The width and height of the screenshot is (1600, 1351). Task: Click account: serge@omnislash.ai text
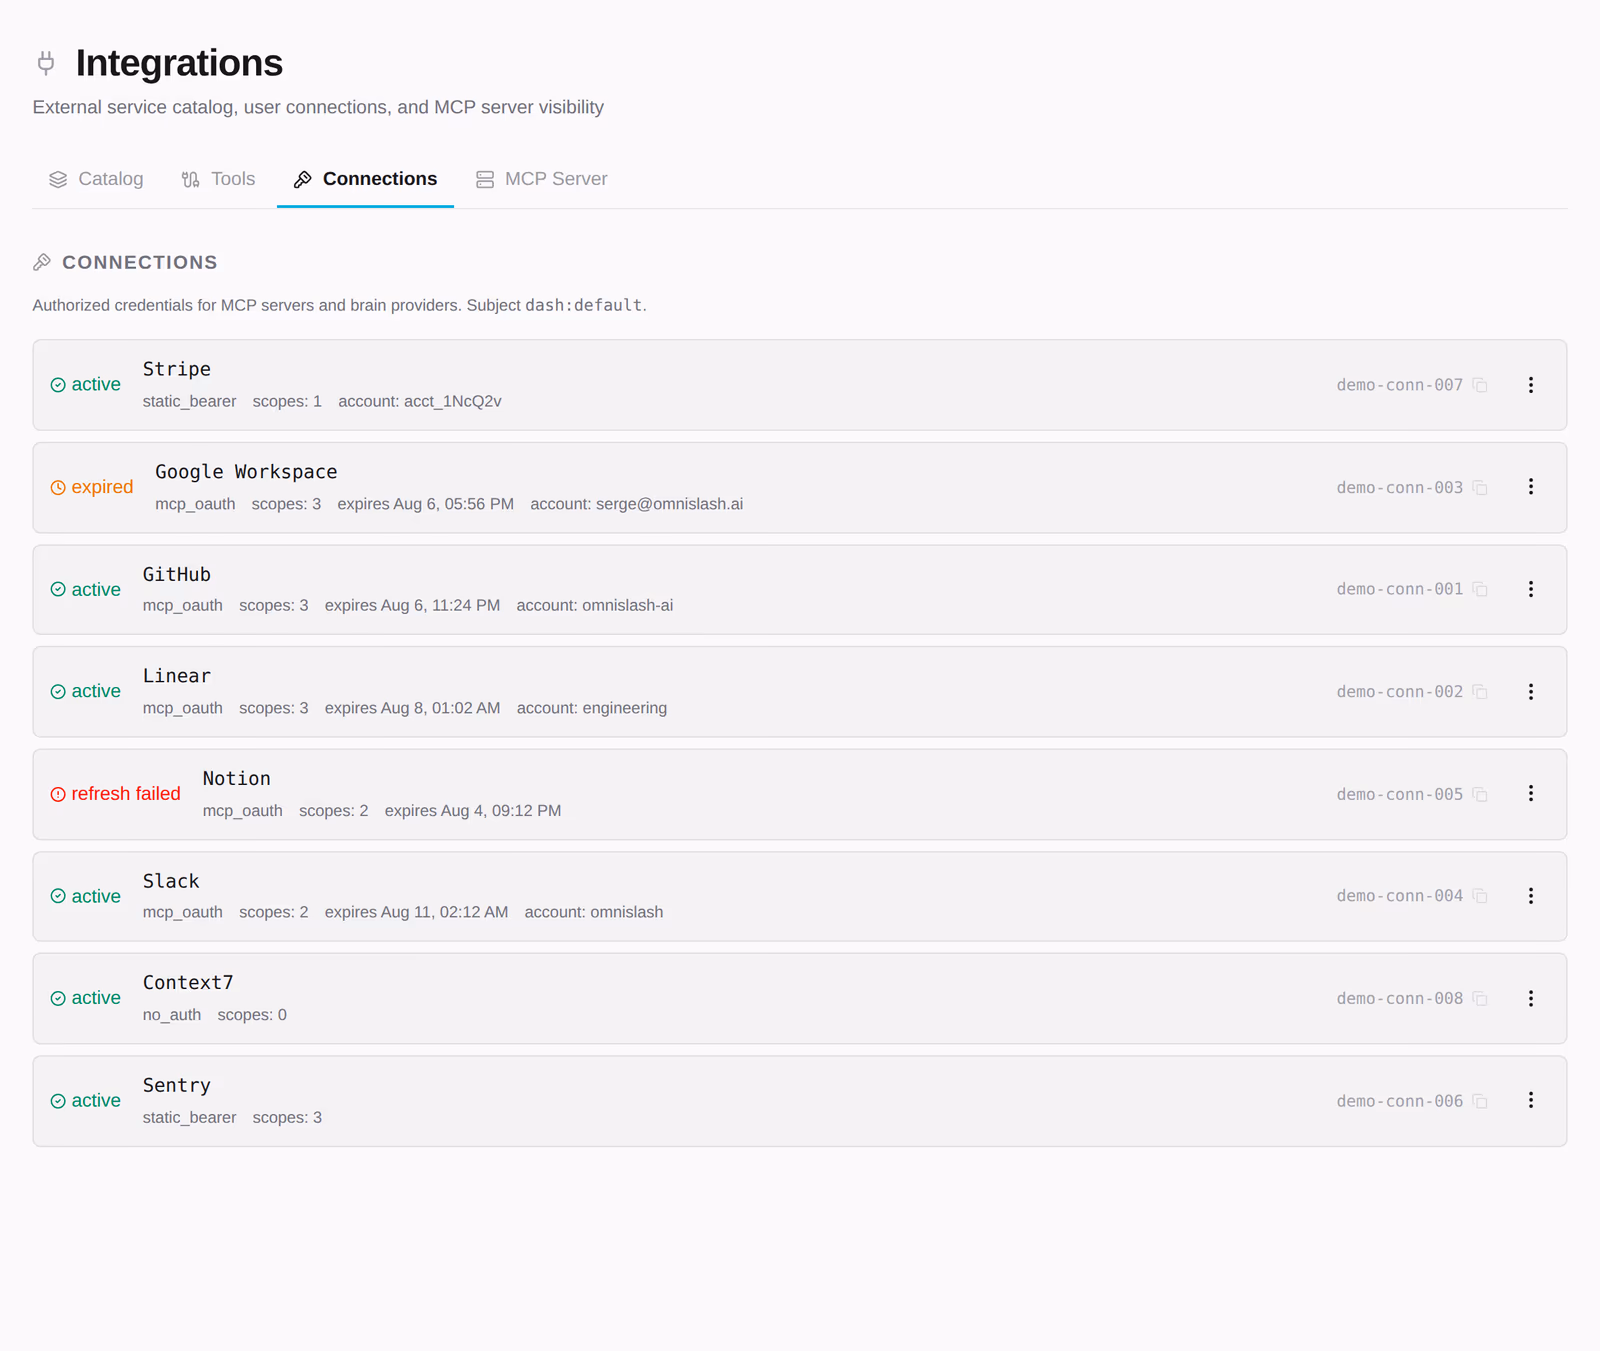(x=637, y=504)
